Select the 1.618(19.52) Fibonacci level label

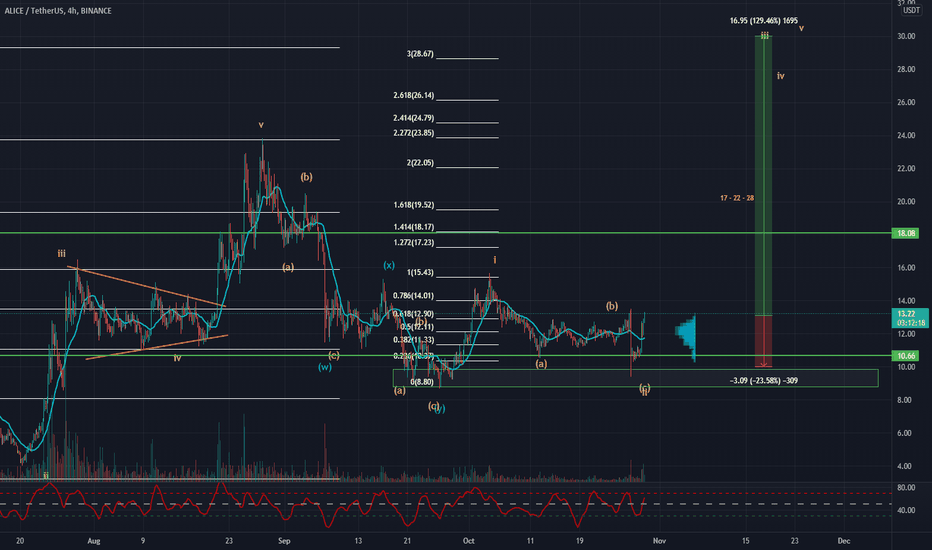pos(414,205)
